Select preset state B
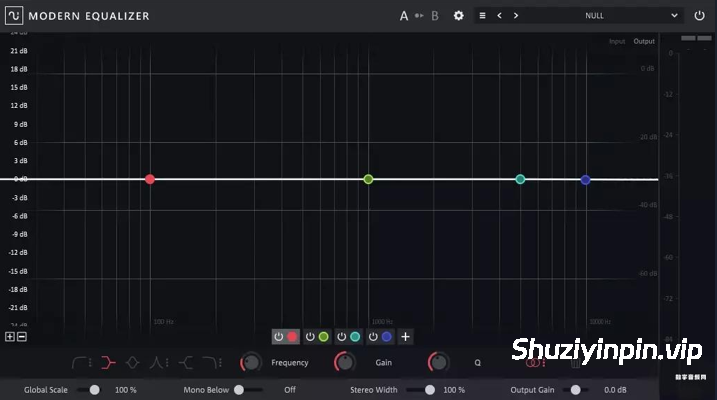Viewport: 717px width, 400px height. (x=434, y=16)
